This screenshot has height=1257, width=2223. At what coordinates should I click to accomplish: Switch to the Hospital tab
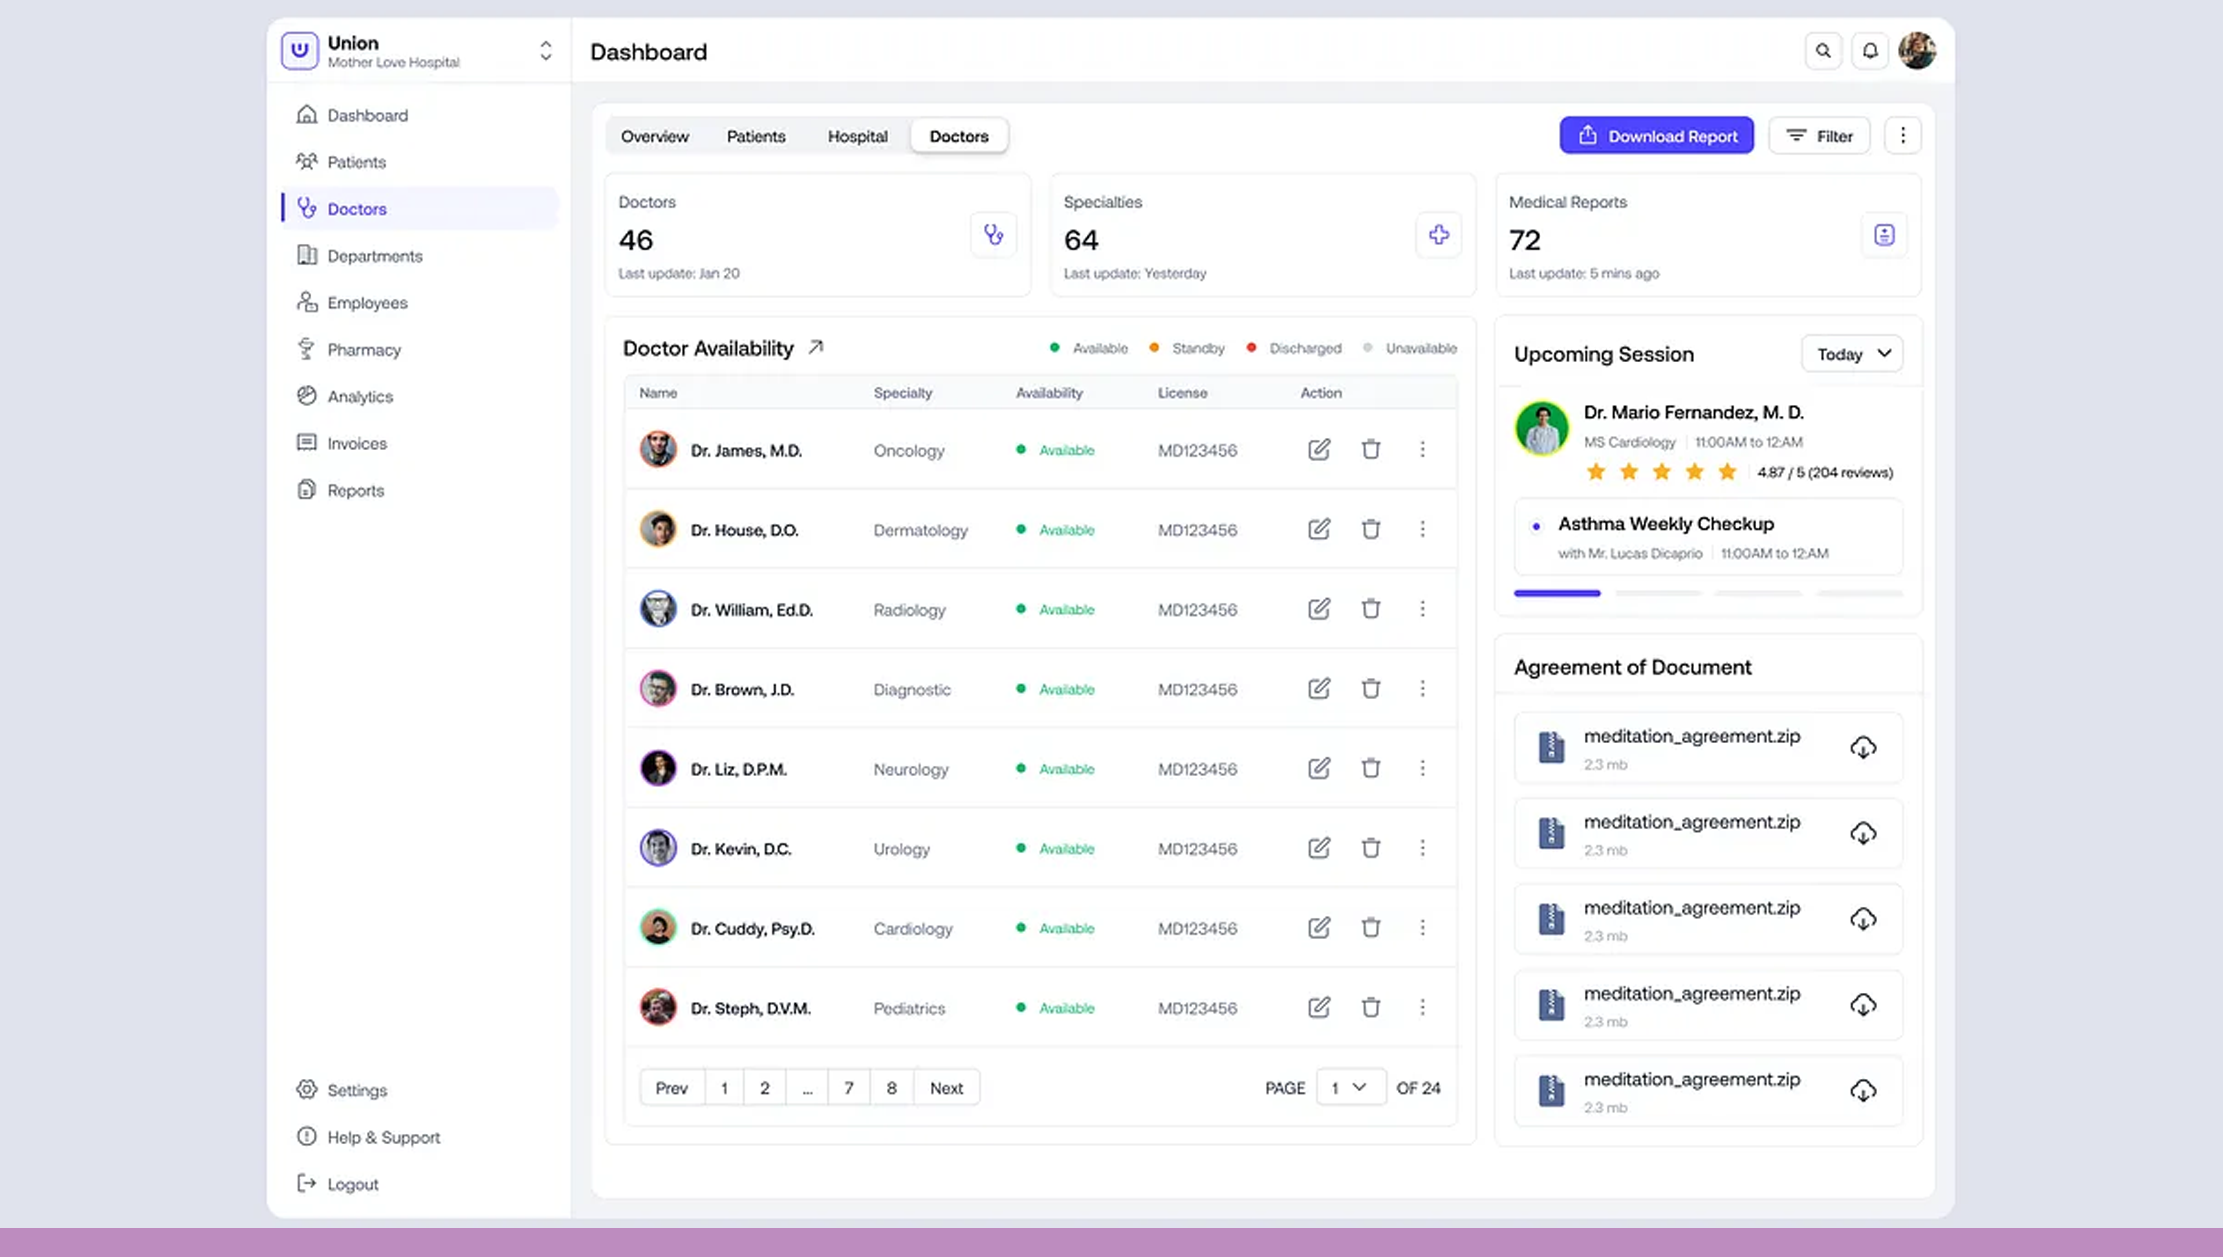click(856, 136)
